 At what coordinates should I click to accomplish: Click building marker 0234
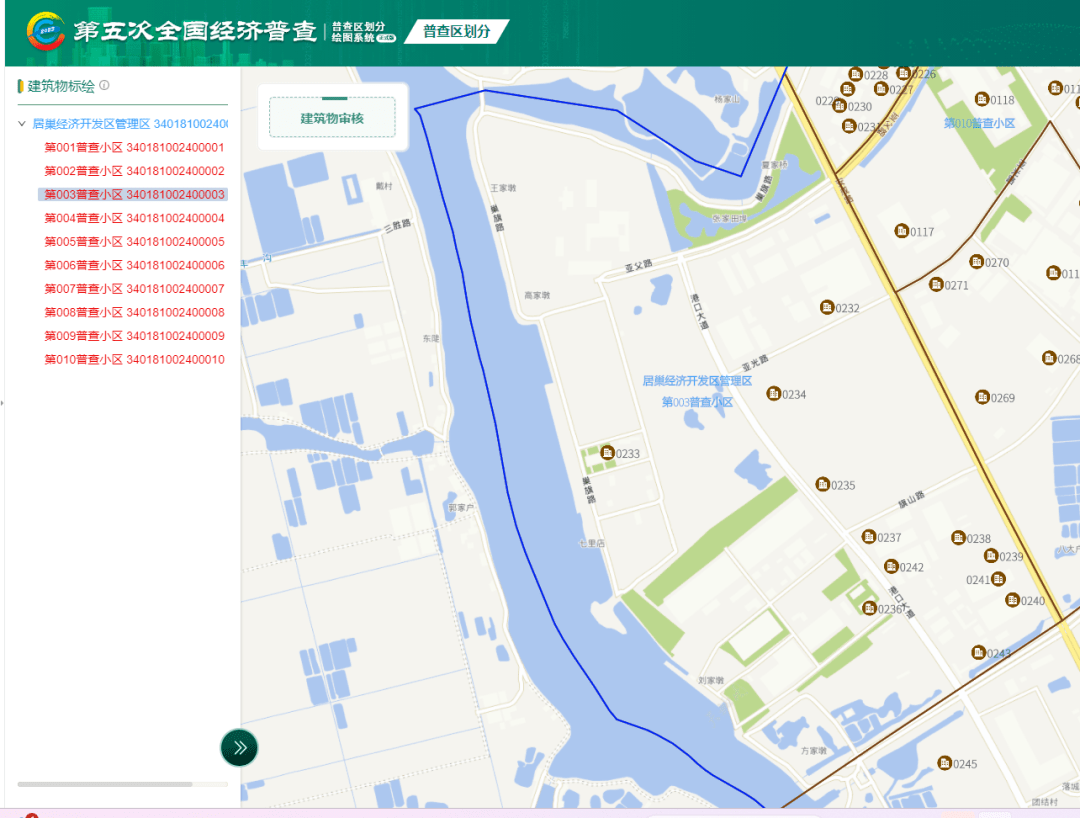coord(773,393)
